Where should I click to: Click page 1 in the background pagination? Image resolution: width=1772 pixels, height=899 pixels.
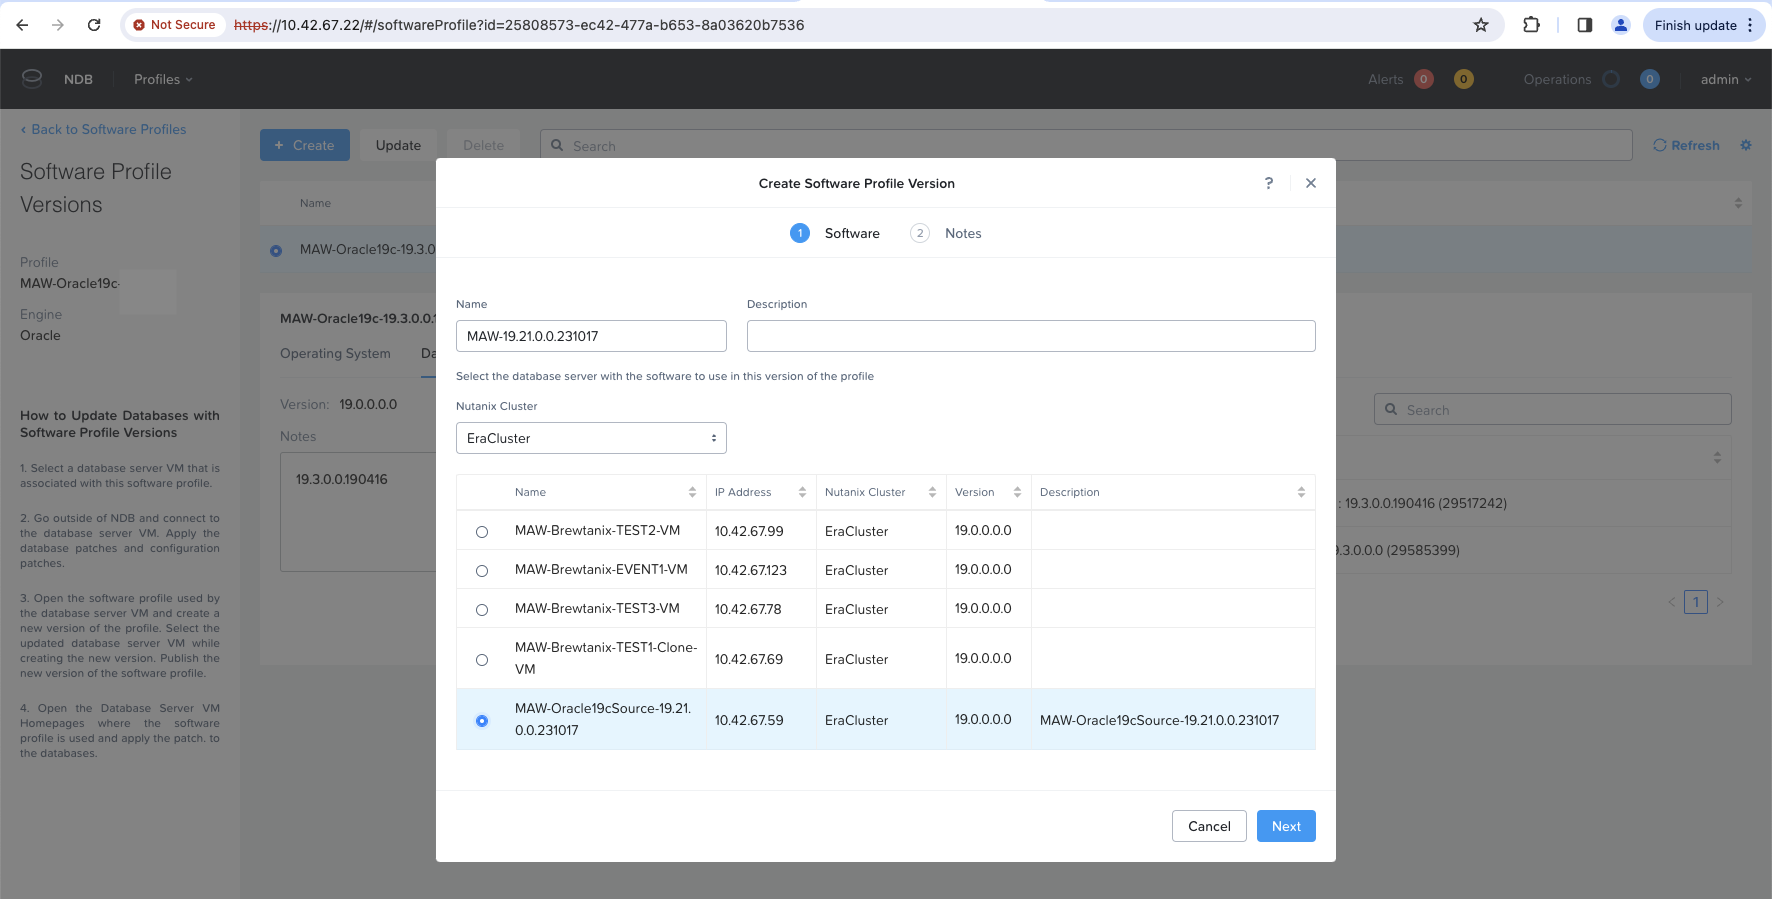pyautogui.click(x=1696, y=602)
